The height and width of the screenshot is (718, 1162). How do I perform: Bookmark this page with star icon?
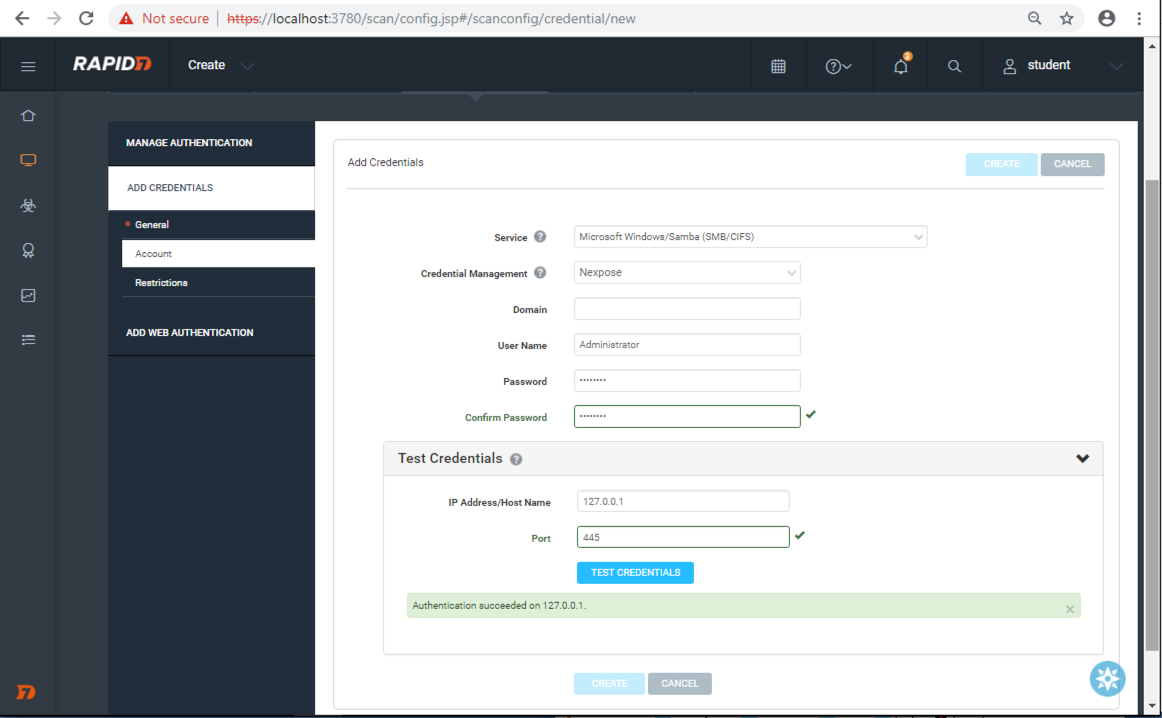pos(1066,19)
